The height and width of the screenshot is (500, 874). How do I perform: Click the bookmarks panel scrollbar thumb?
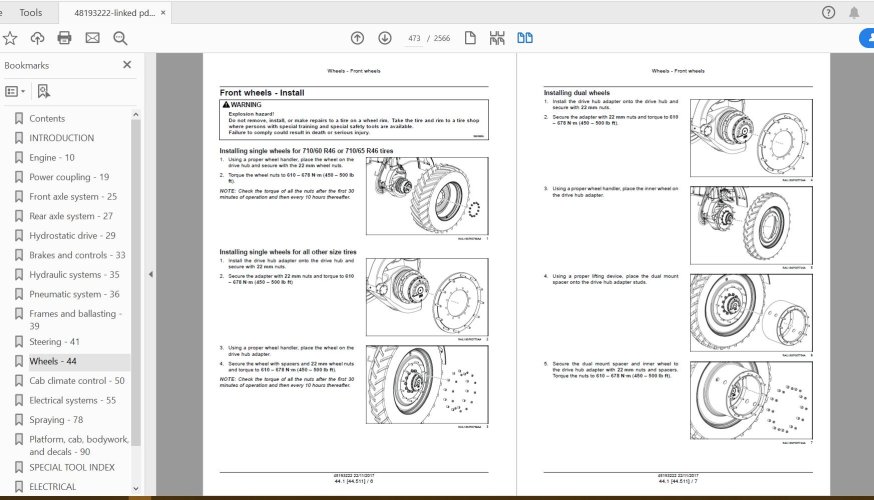[x=135, y=281]
